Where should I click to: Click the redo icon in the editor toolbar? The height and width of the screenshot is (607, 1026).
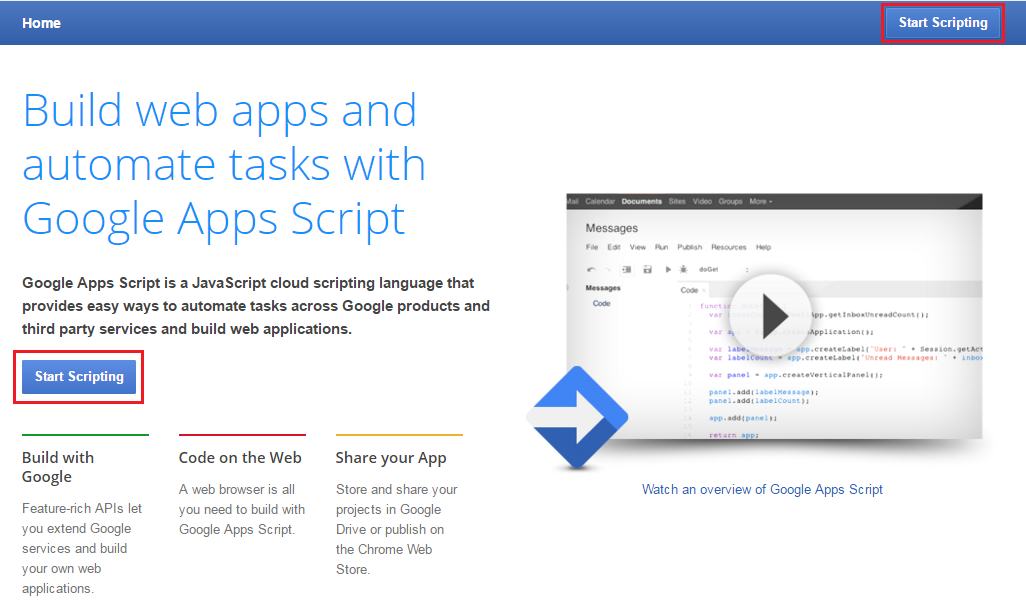[x=607, y=270]
